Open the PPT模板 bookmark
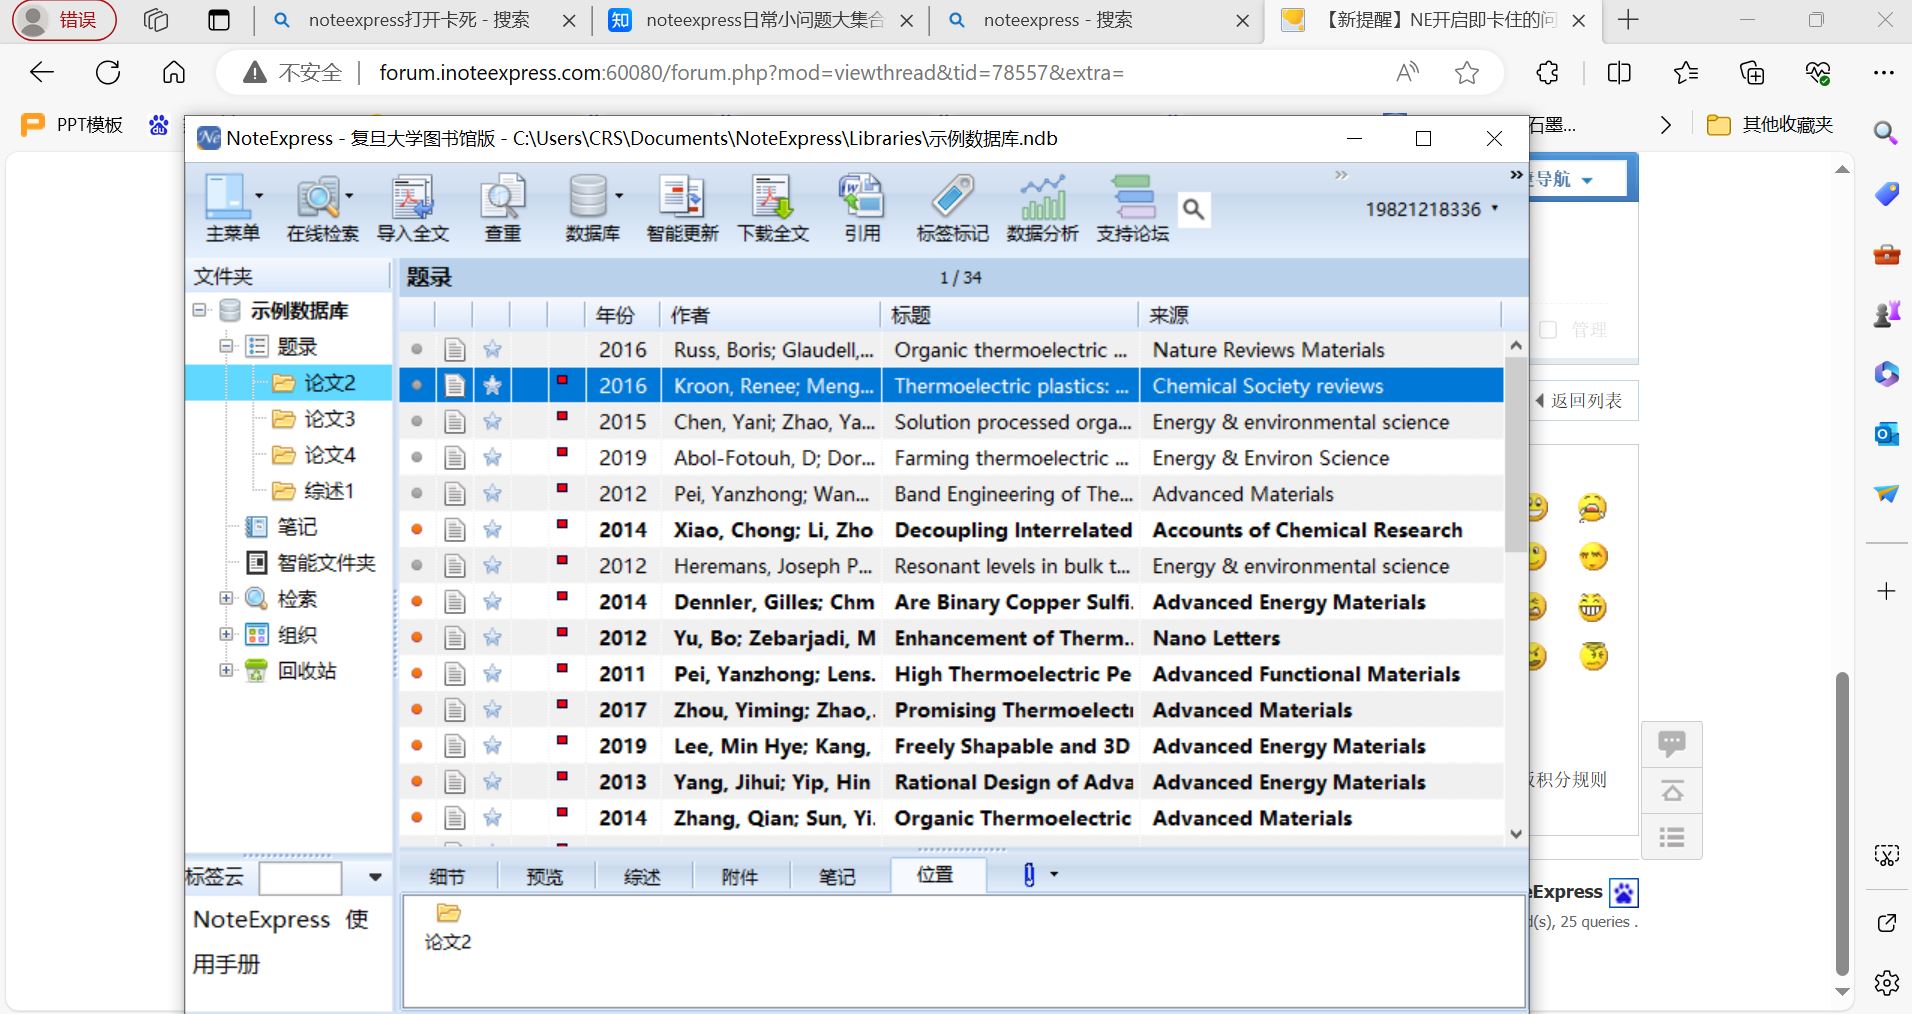Viewport: 1912px width, 1014px height. click(72, 124)
